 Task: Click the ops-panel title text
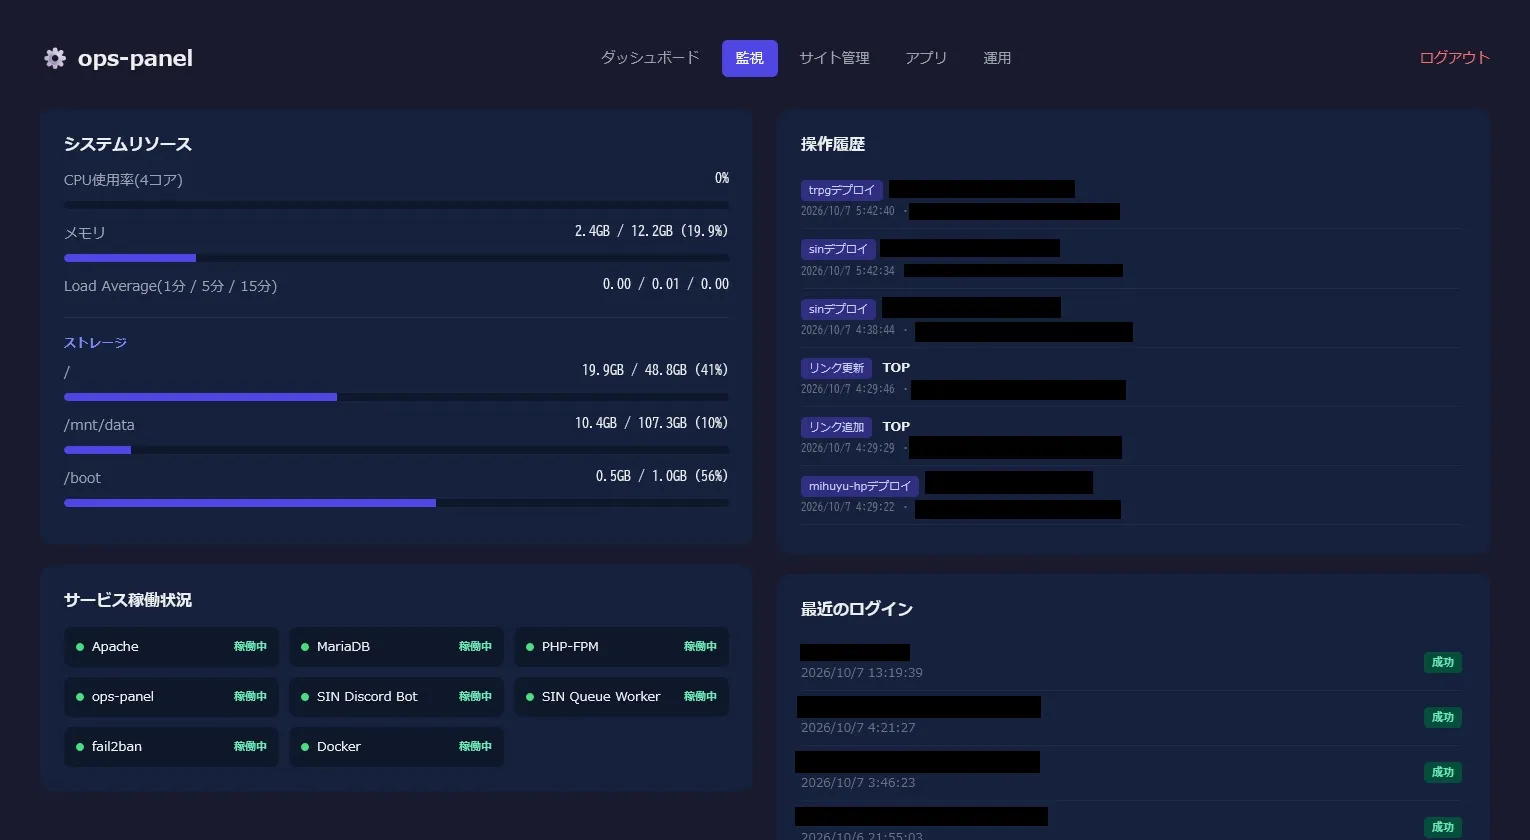135,58
